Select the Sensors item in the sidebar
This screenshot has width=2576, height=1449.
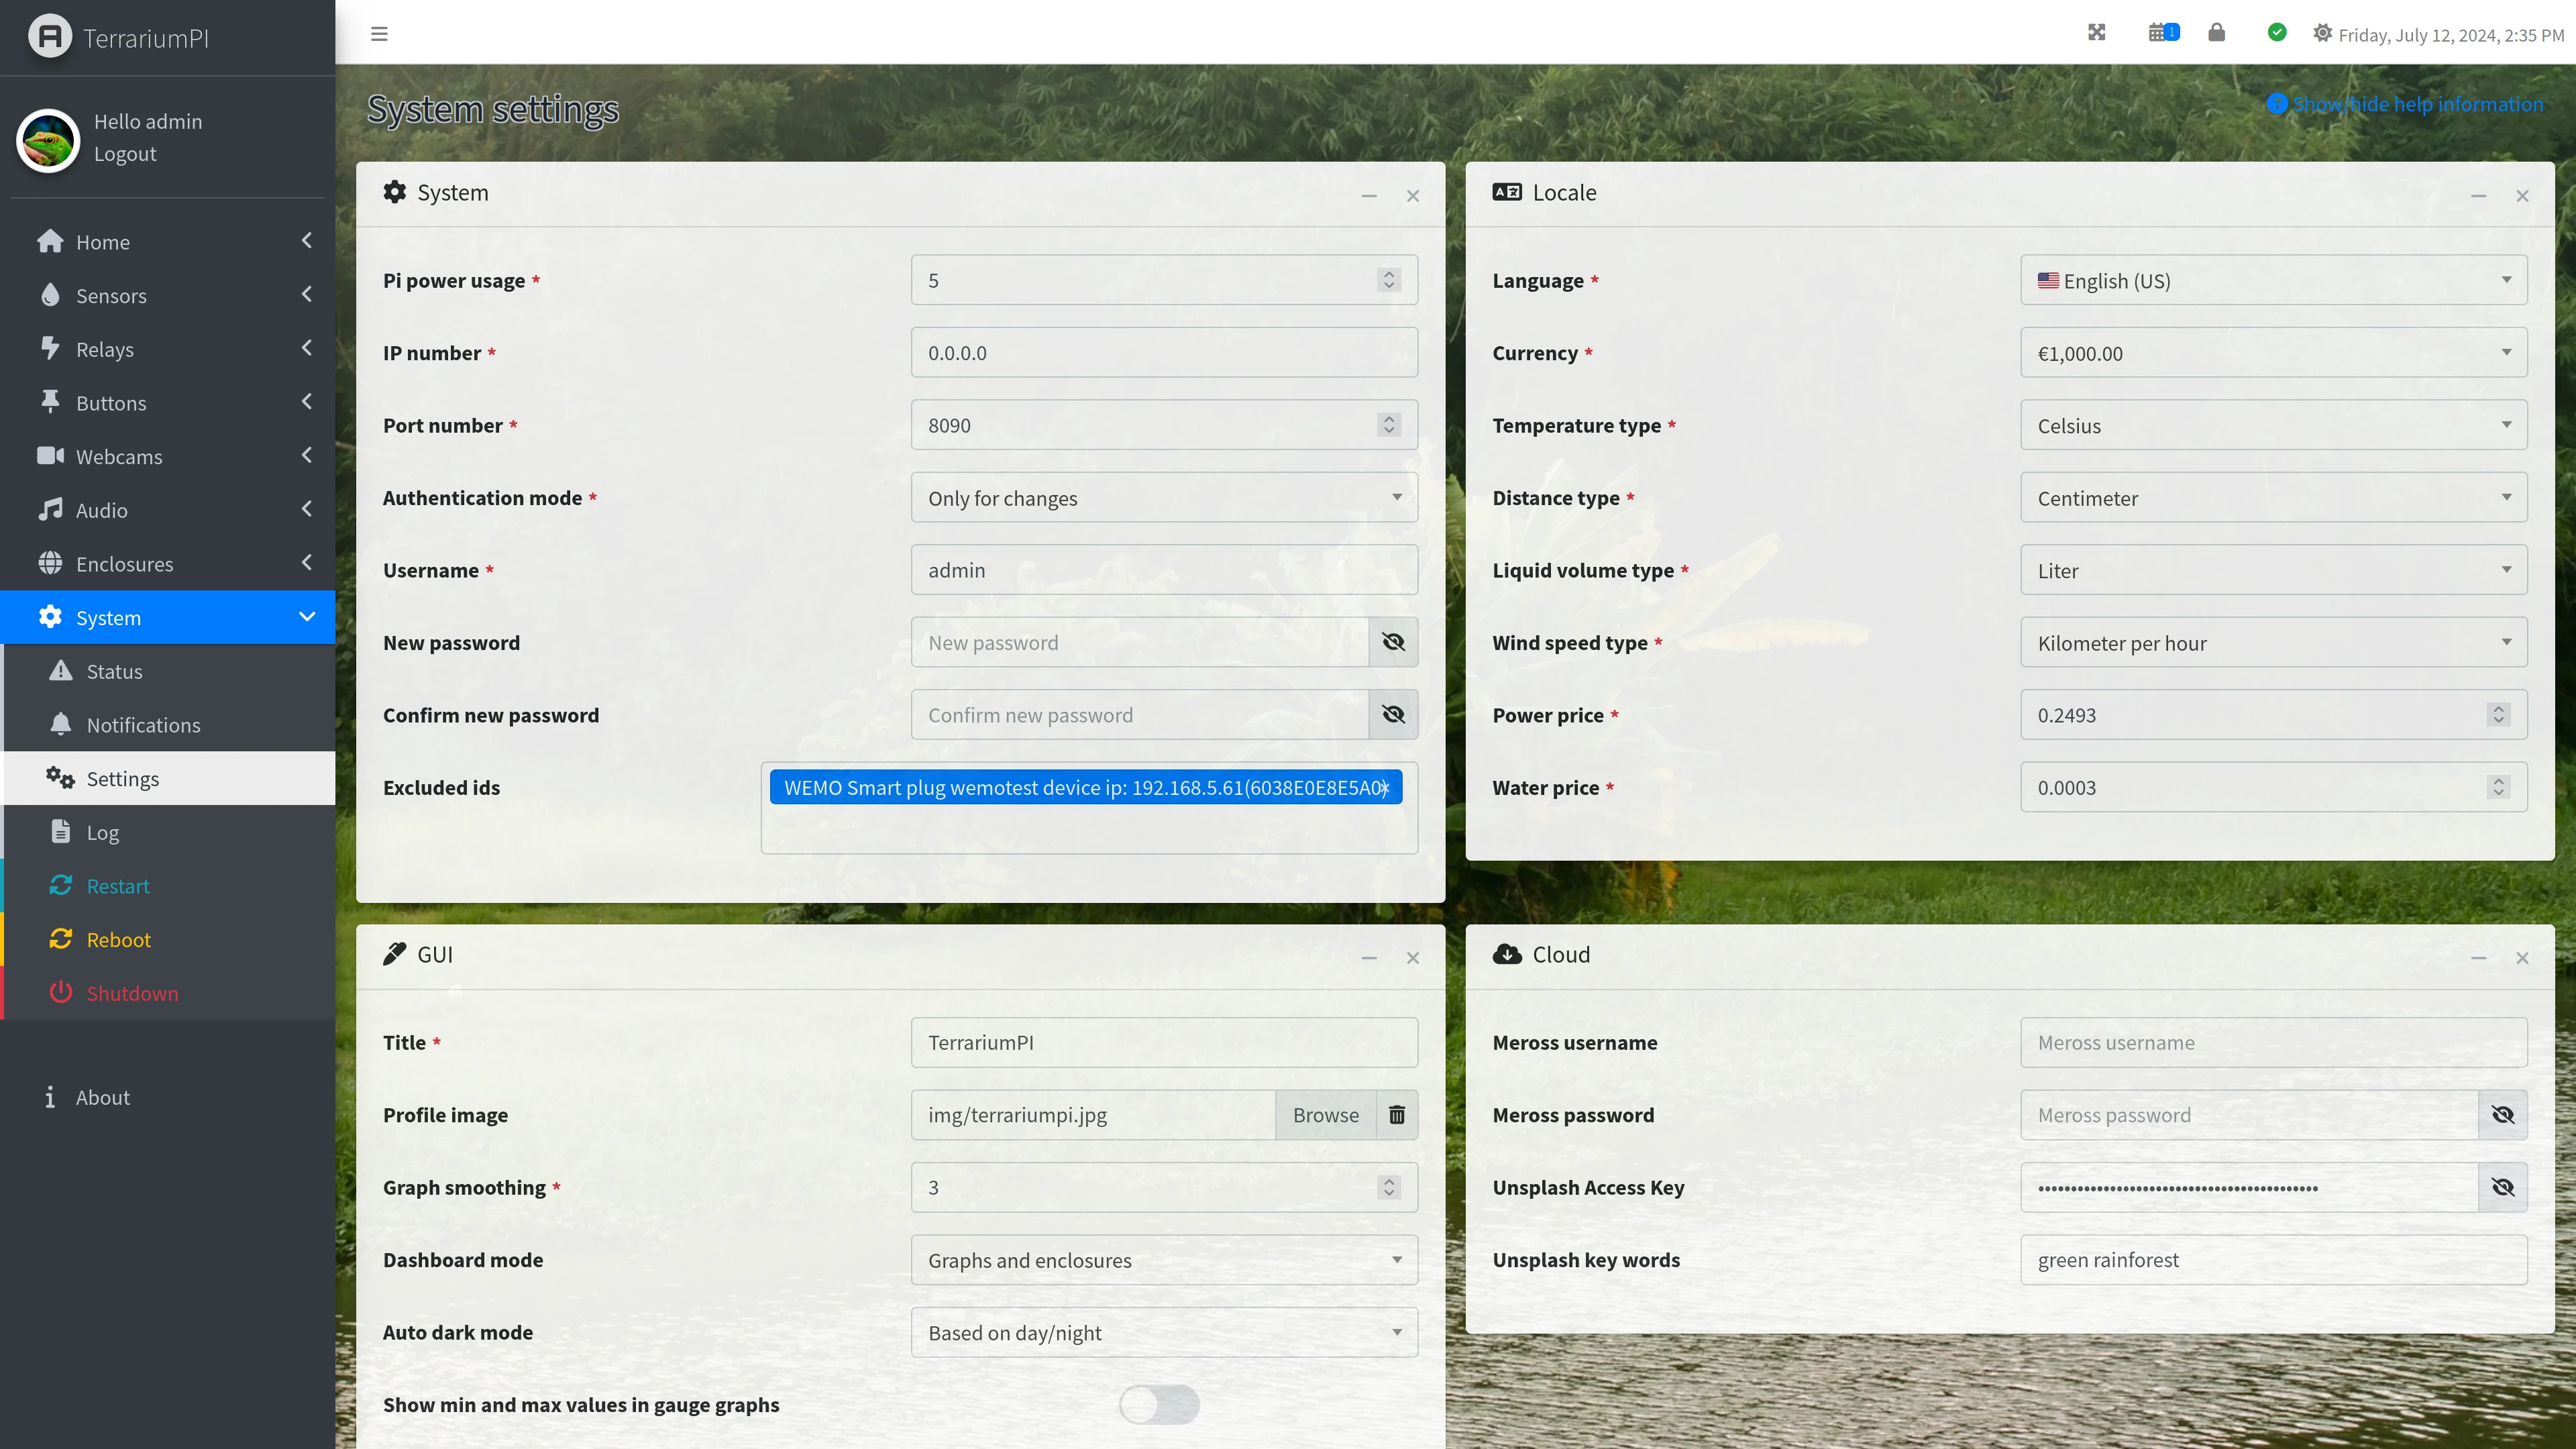coord(113,295)
